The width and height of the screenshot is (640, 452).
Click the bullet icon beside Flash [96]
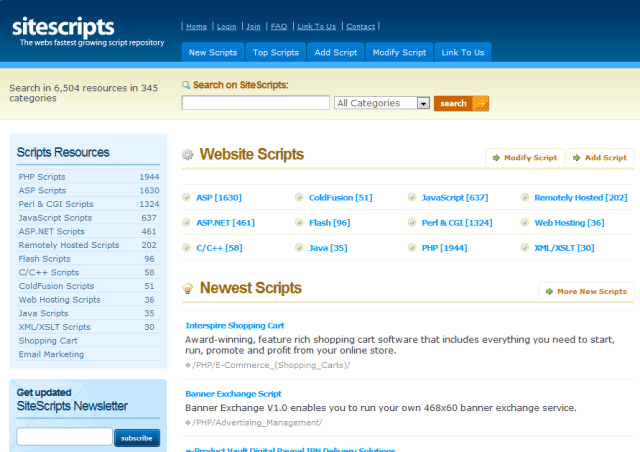[299, 223]
